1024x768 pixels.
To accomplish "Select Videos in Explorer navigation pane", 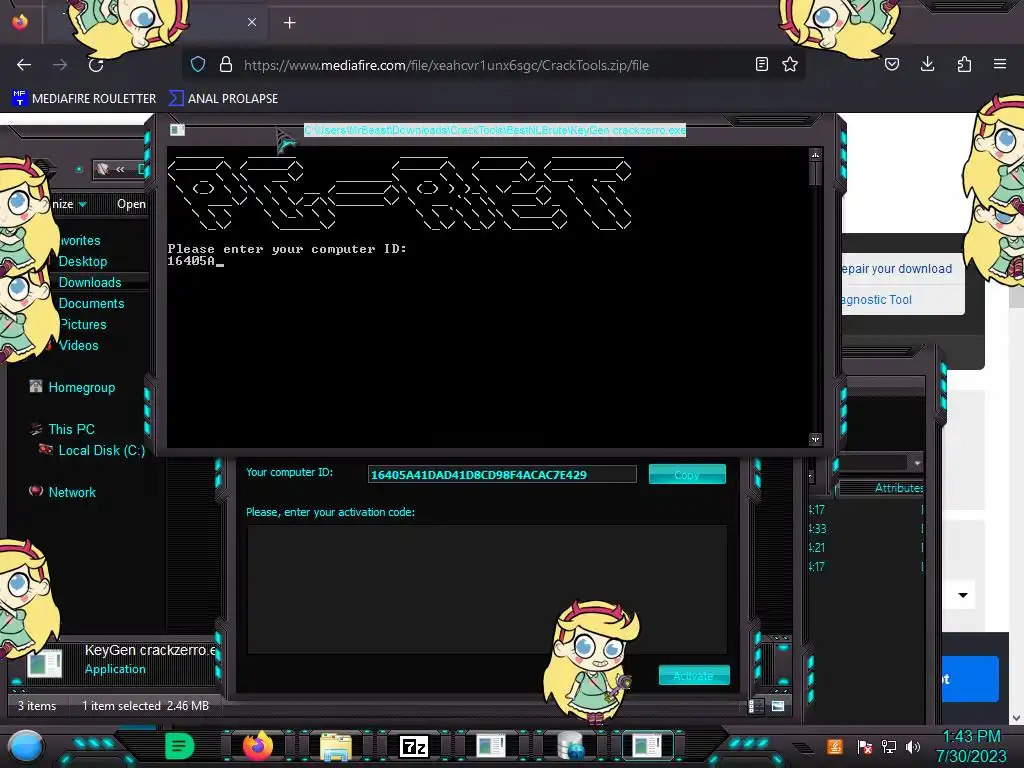I will (78, 345).
